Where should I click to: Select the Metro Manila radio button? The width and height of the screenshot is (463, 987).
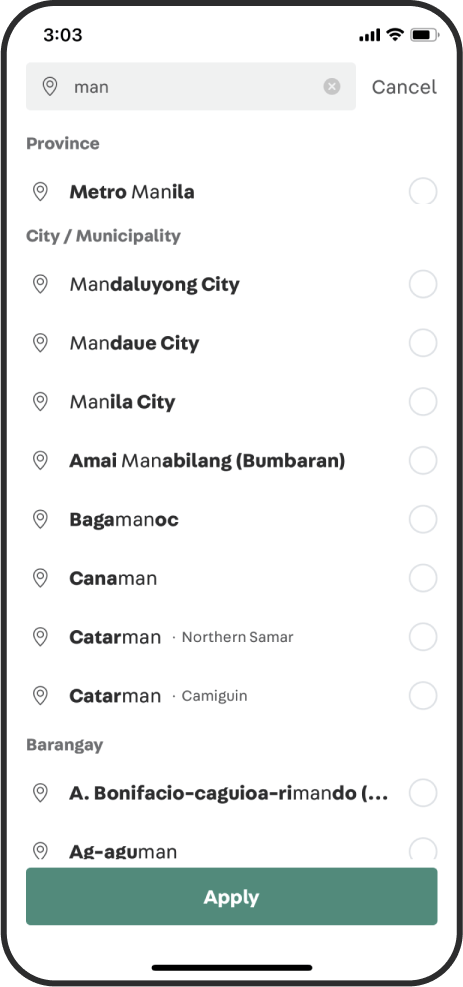[x=423, y=191]
